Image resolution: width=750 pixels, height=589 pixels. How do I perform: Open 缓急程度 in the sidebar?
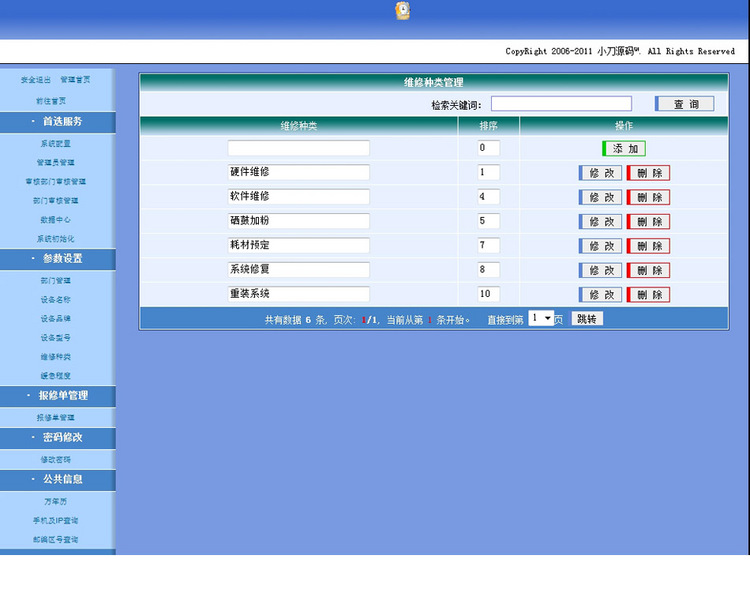pyautogui.click(x=55, y=376)
